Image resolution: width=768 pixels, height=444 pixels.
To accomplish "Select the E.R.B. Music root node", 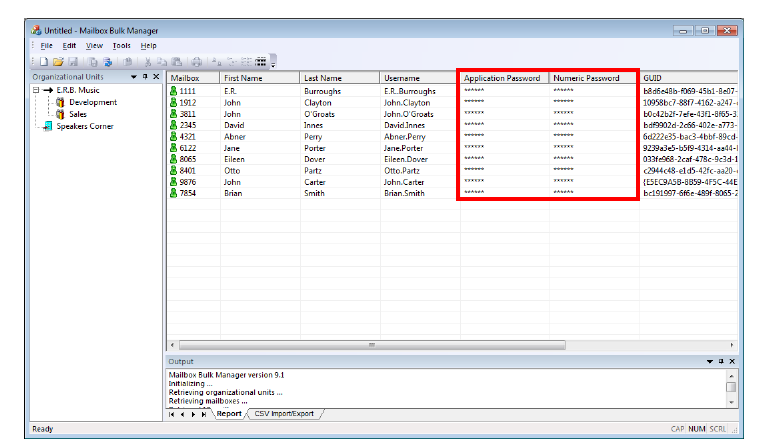I will pyautogui.click(x=78, y=90).
